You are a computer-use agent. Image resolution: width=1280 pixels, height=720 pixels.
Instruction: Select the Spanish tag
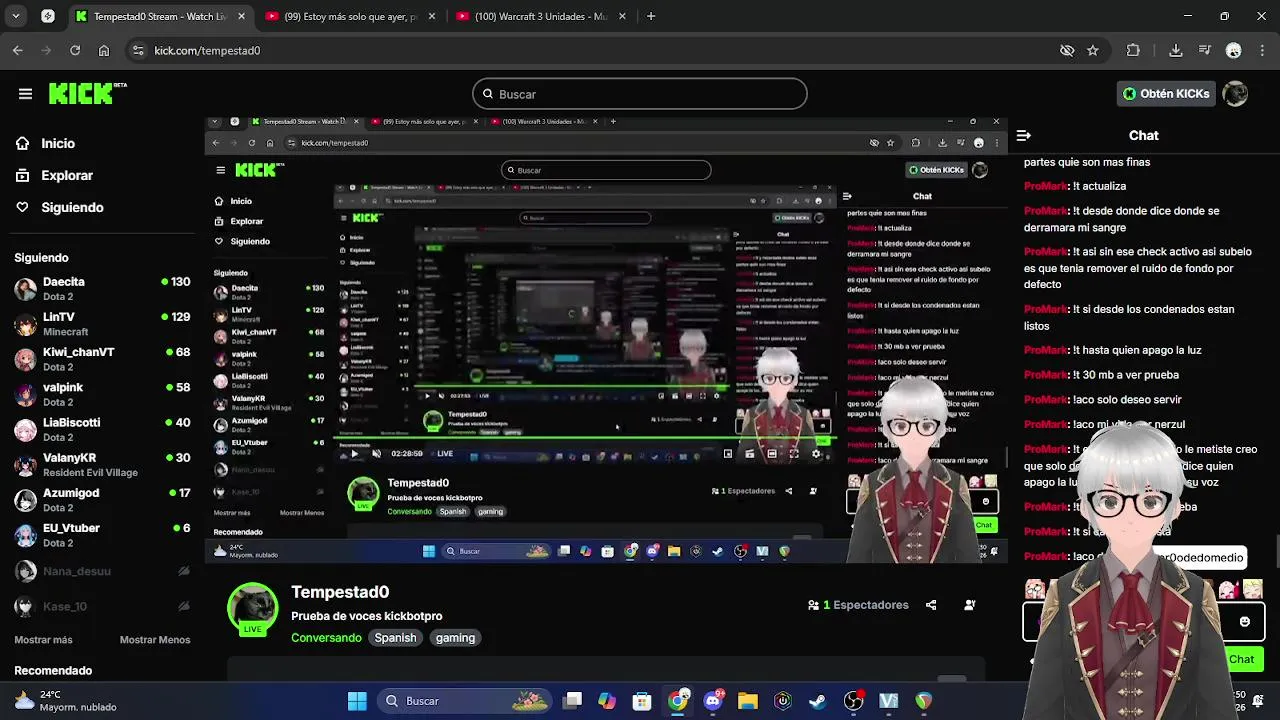point(395,638)
